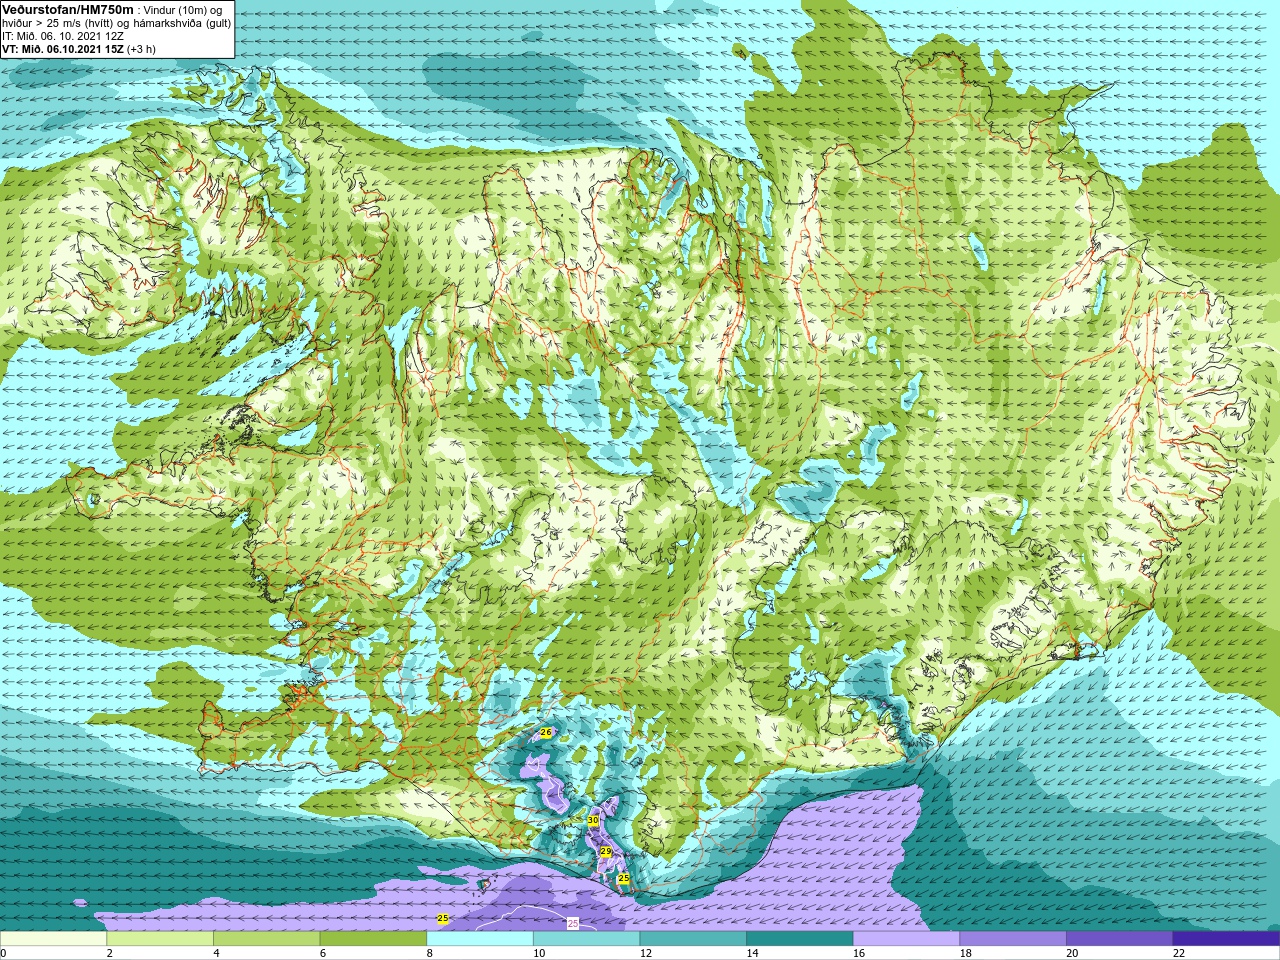Screen dimensions: 1280x960
Task: Click the scale tick label '18'
Action: (965, 953)
